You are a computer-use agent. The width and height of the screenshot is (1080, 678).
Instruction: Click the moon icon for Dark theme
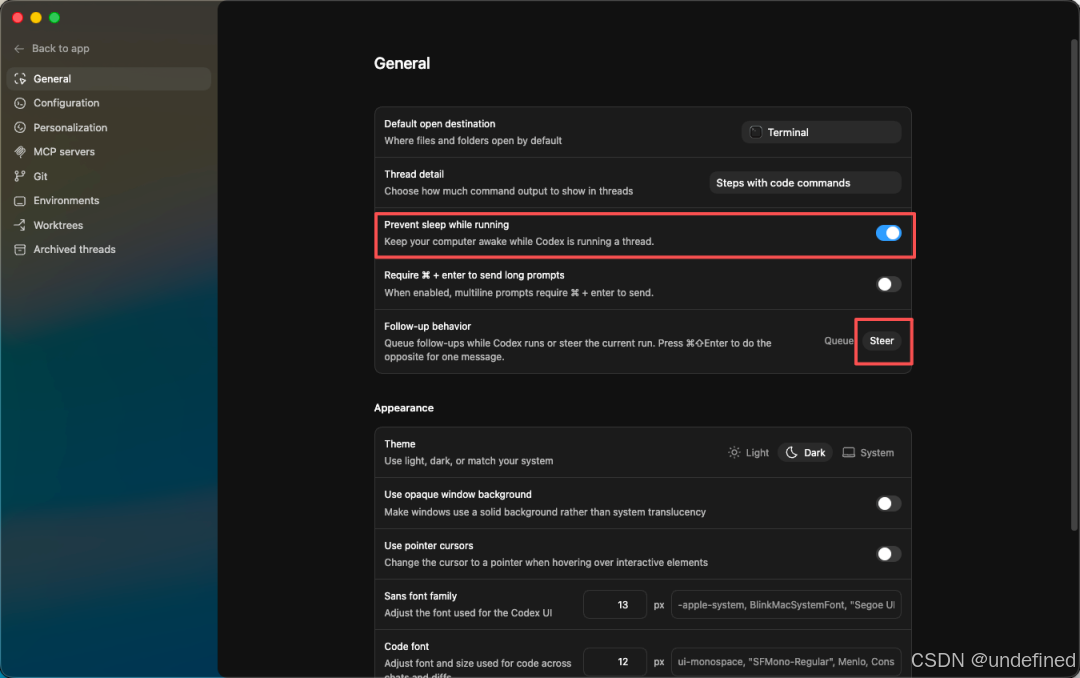[791, 453]
